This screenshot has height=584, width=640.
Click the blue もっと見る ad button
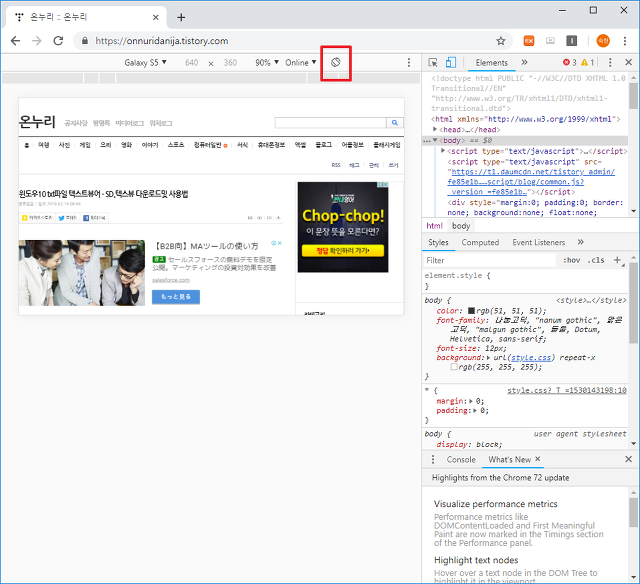click(176, 297)
